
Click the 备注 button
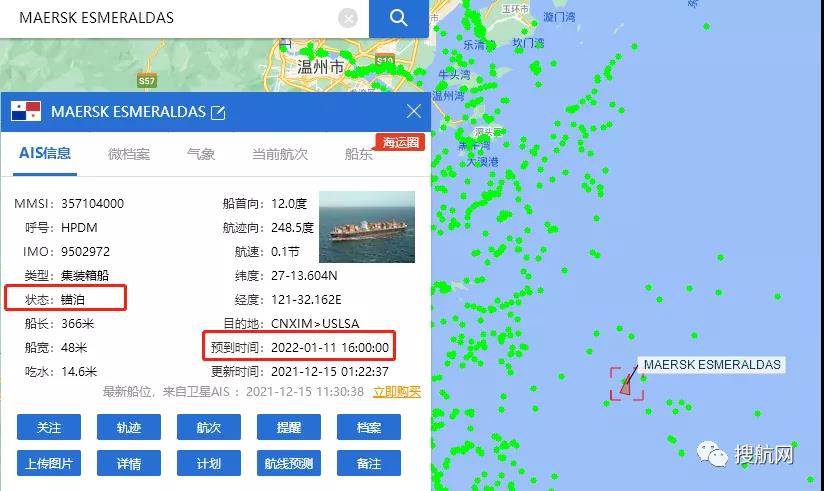pos(368,463)
